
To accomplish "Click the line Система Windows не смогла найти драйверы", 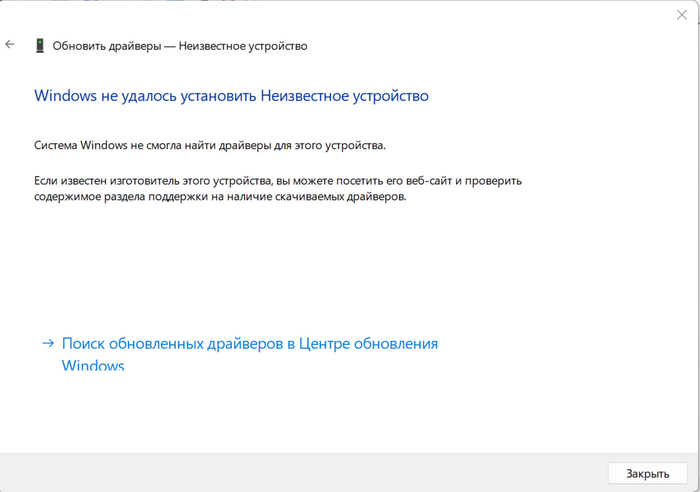I will 210,146.
